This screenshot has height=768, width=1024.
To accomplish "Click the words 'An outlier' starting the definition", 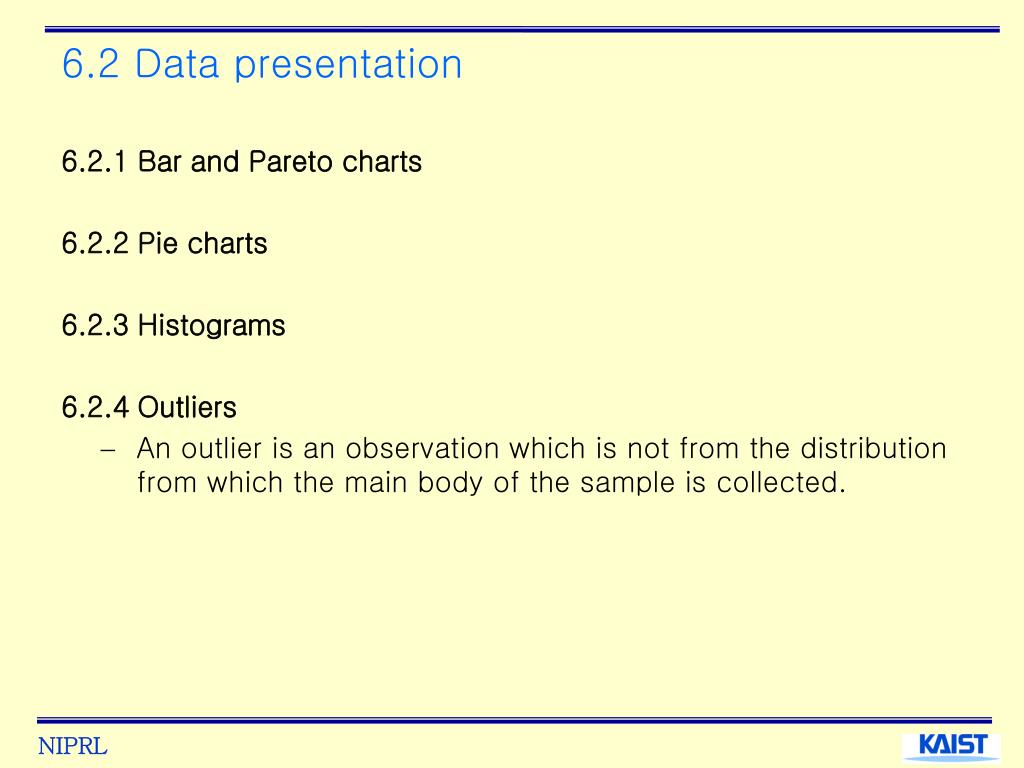I will (199, 449).
